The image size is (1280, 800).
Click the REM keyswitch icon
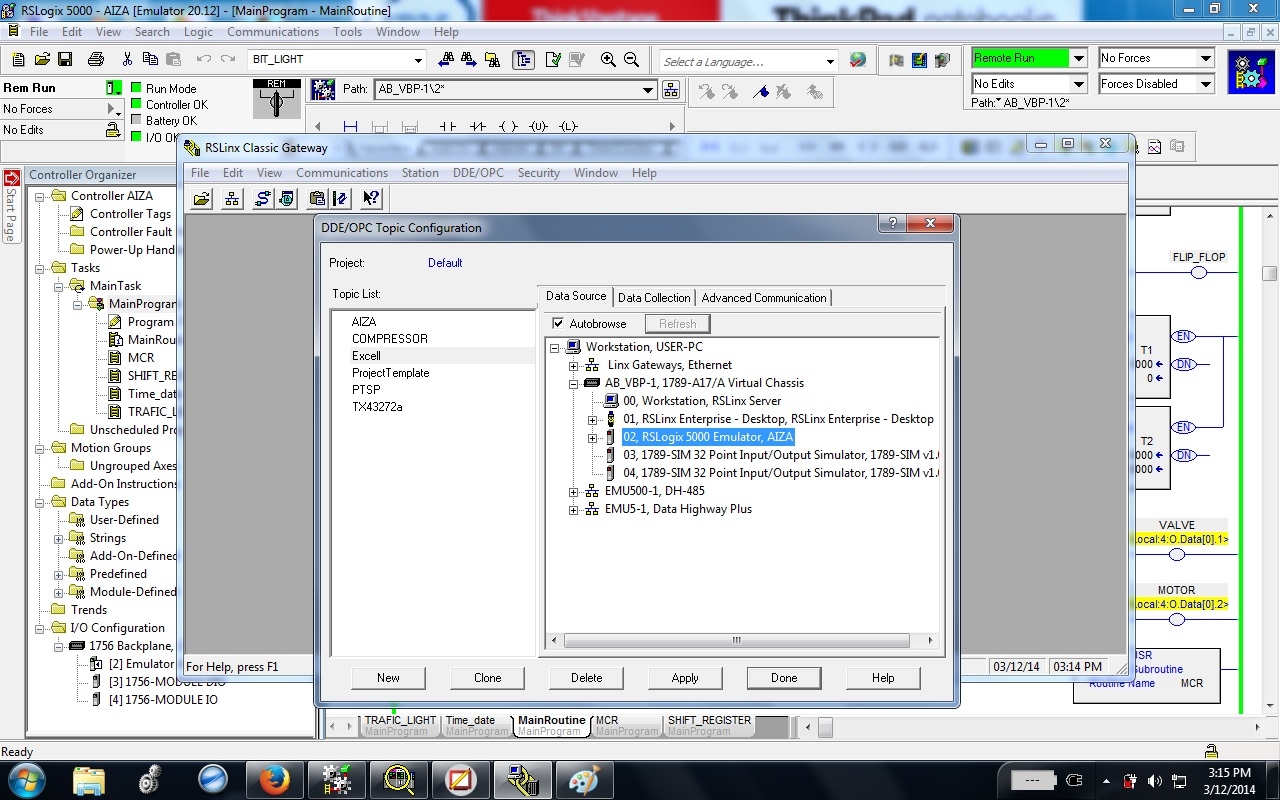(277, 99)
